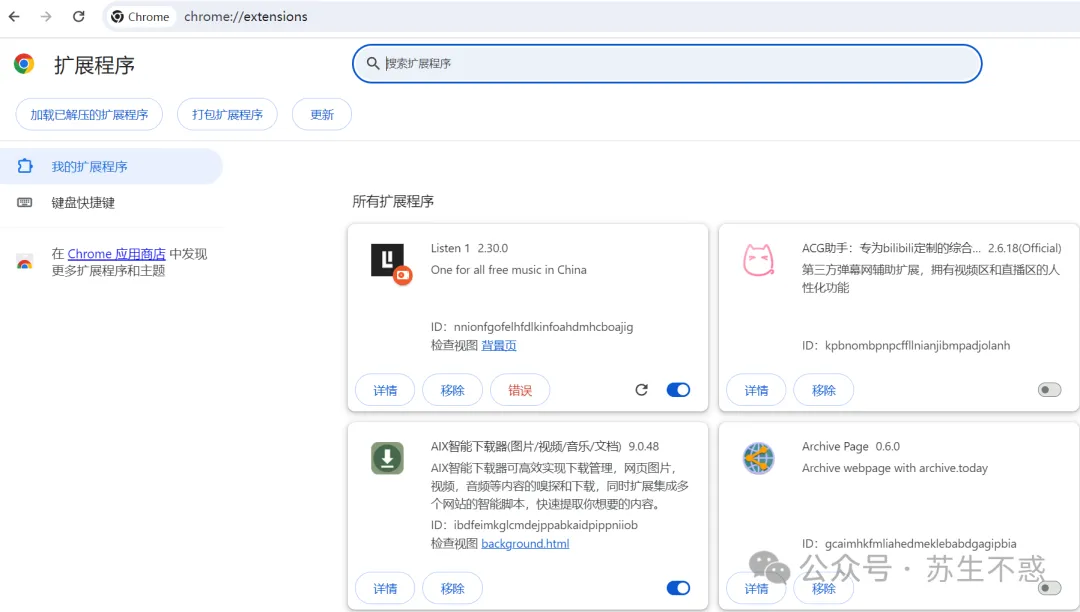Focus the 搜索扩展程序 search field
This screenshot has height=612, width=1080.
(667, 63)
